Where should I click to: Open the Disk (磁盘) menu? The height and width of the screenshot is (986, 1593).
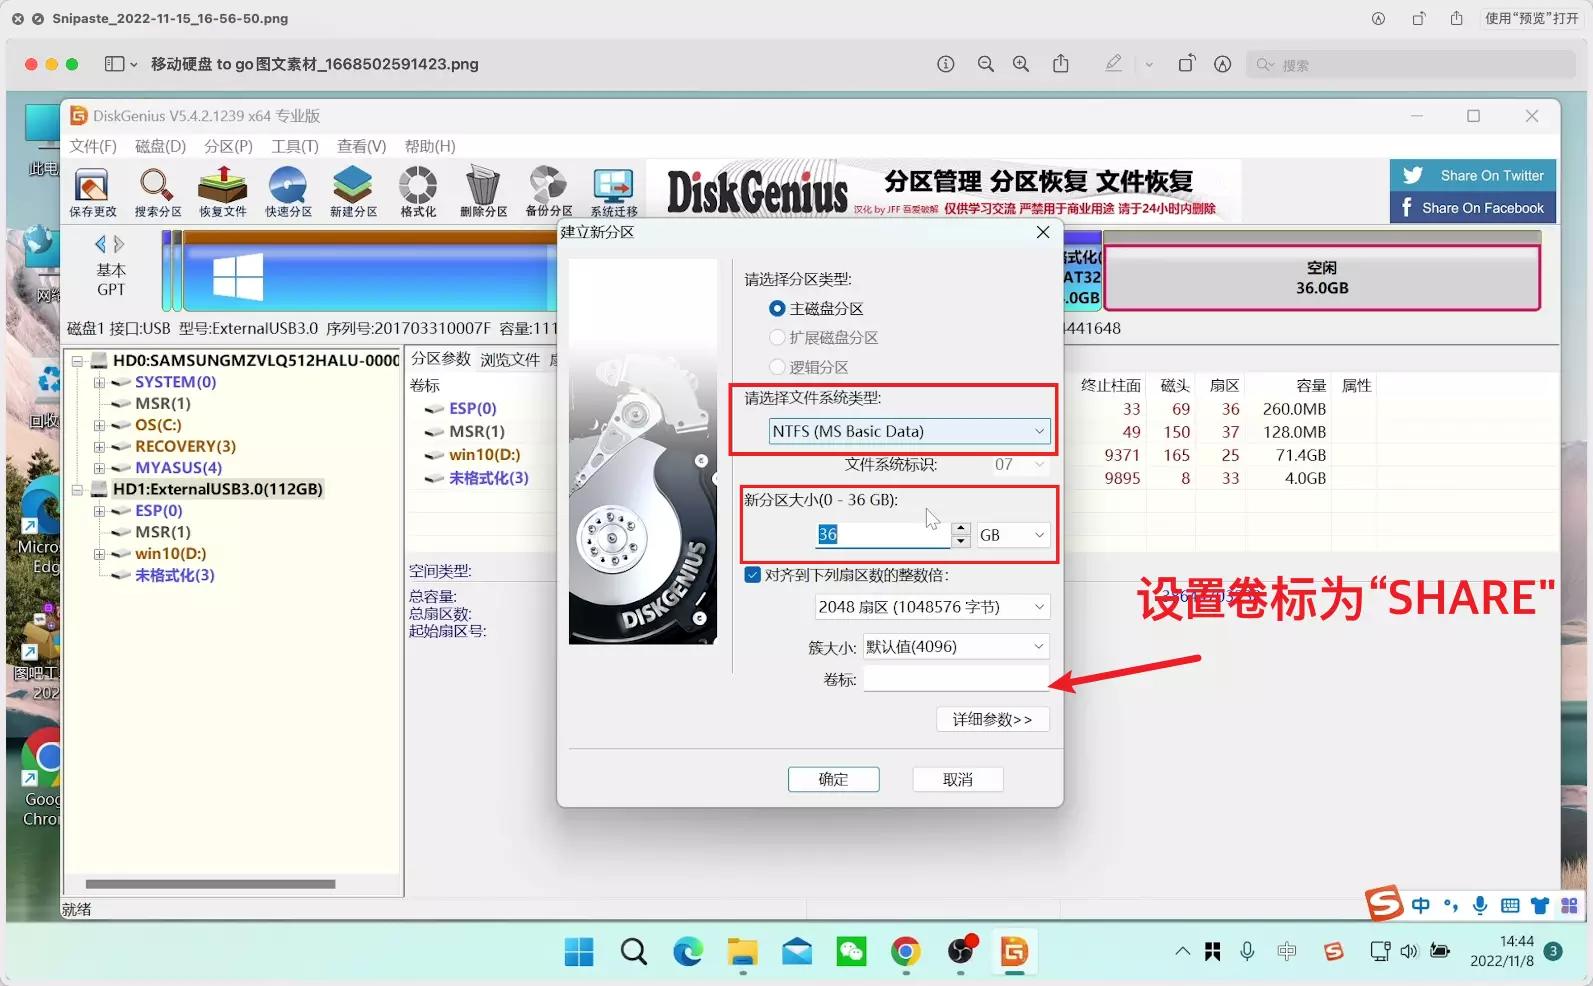tap(160, 146)
